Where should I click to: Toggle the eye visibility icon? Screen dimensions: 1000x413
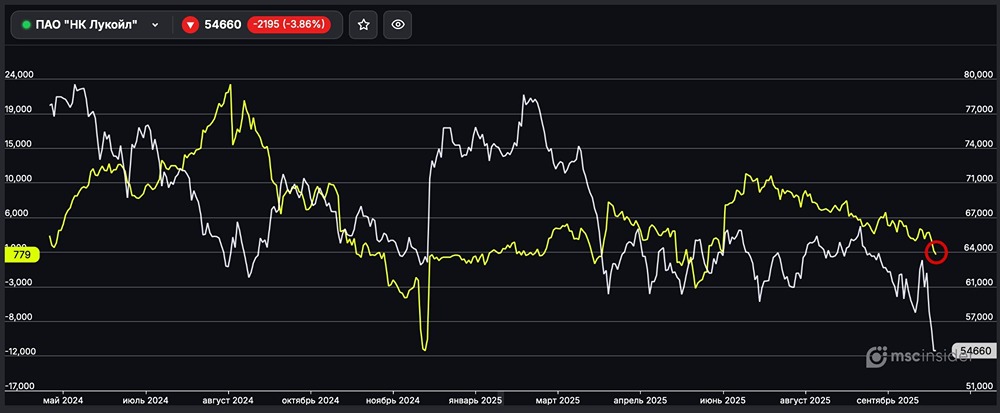(x=398, y=25)
